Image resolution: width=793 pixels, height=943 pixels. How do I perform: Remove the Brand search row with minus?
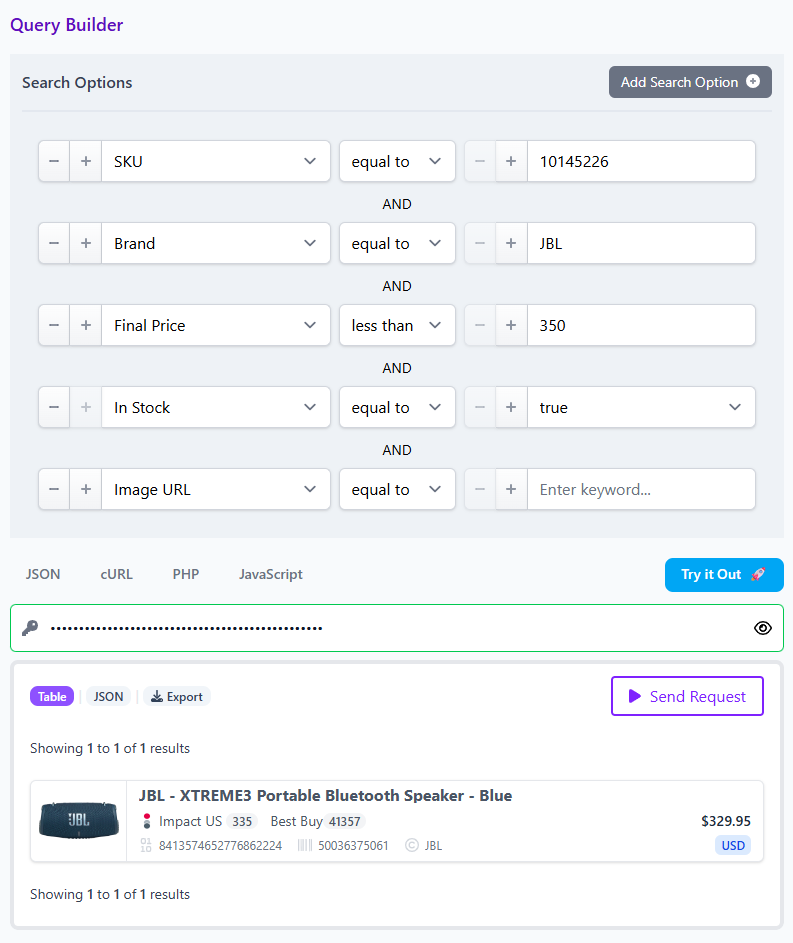pyautogui.click(x=54, y=243)
